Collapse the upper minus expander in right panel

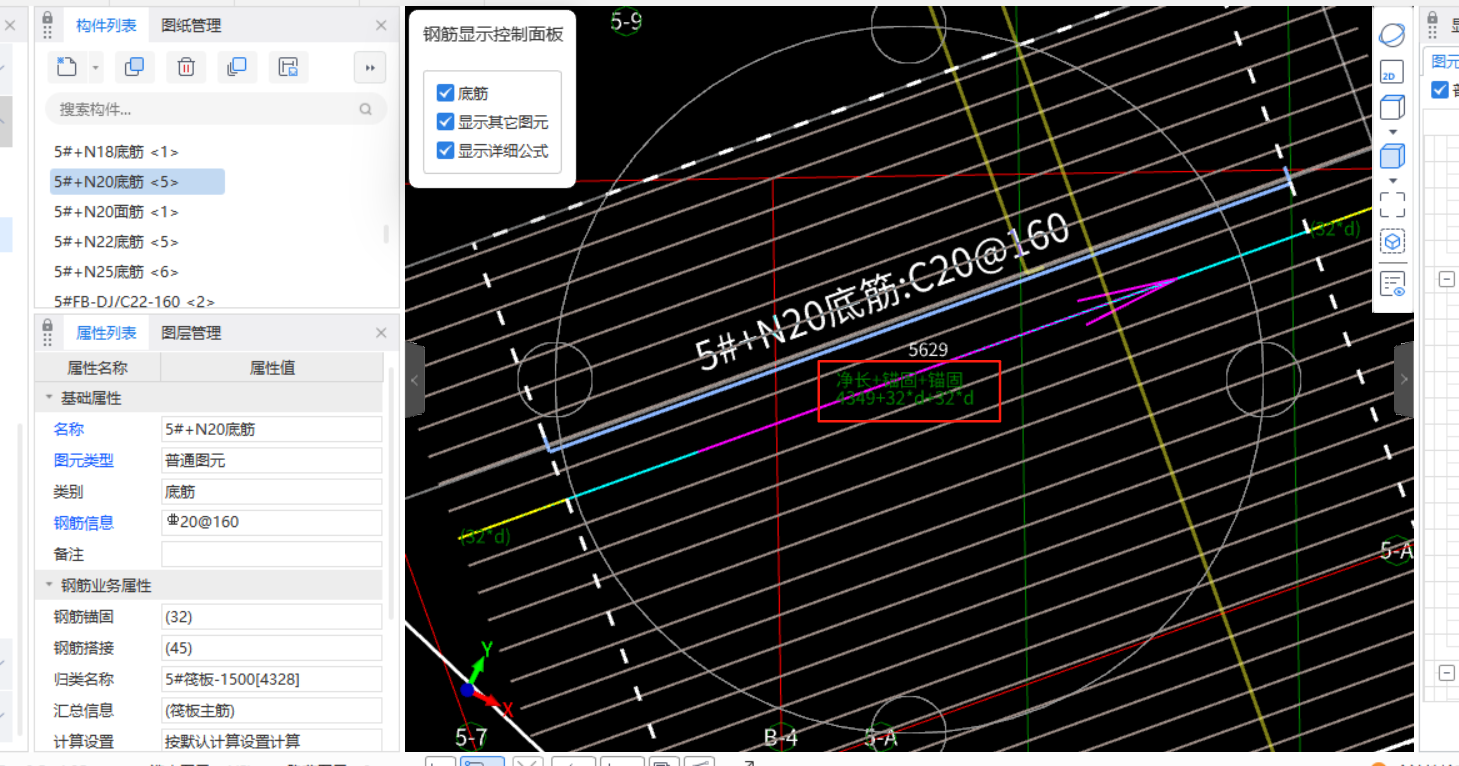click(1446, 279)
